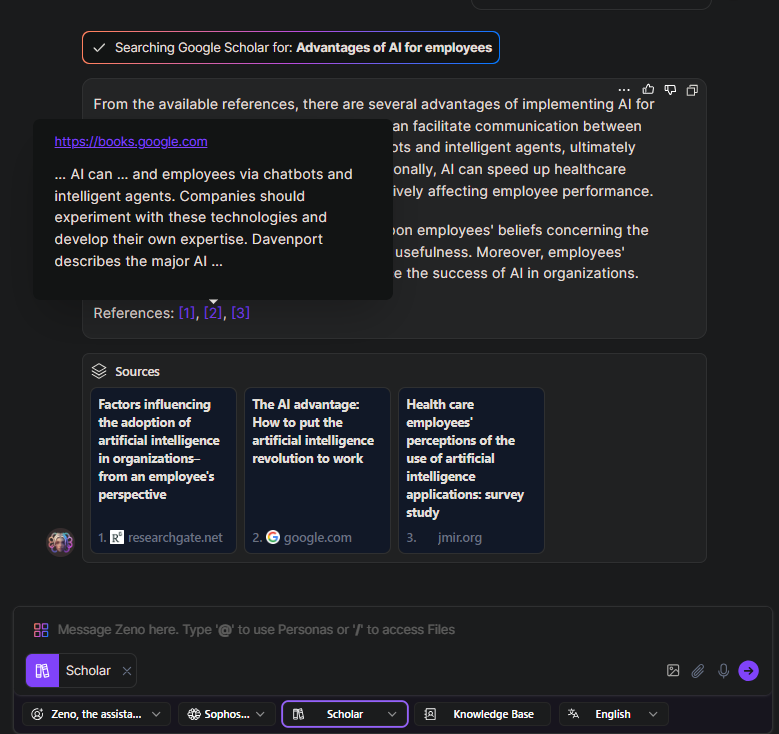Expand the Zeno assistant dropdown

coord(96,714)
